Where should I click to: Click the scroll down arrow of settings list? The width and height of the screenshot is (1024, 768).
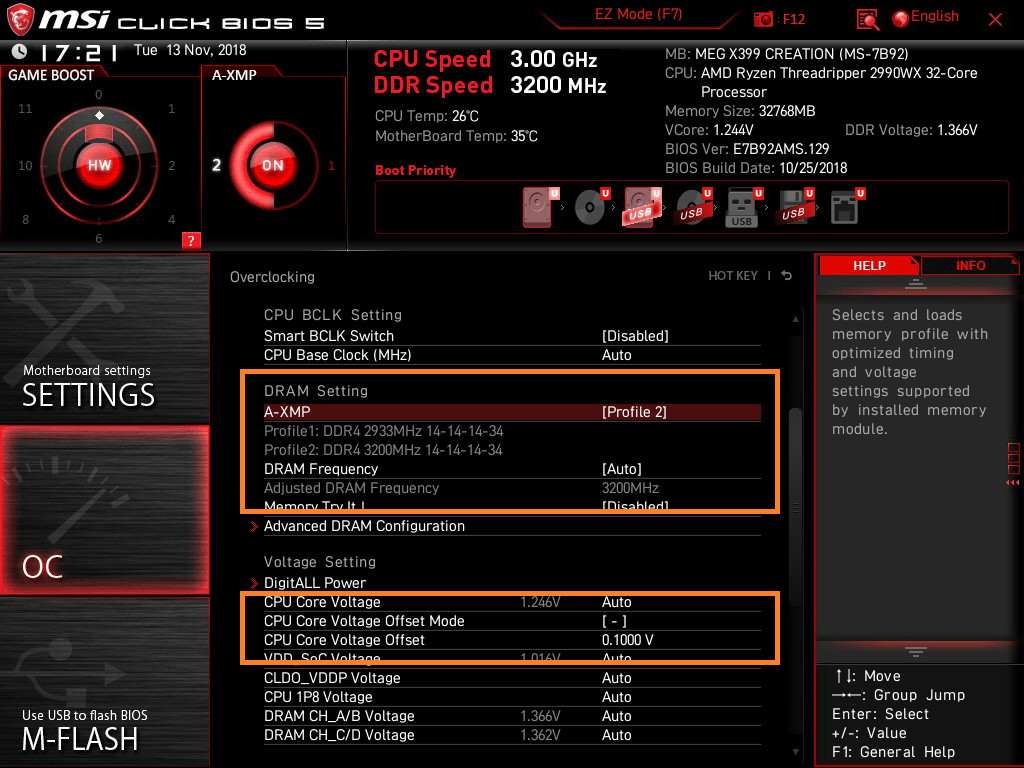pos(795,752)
